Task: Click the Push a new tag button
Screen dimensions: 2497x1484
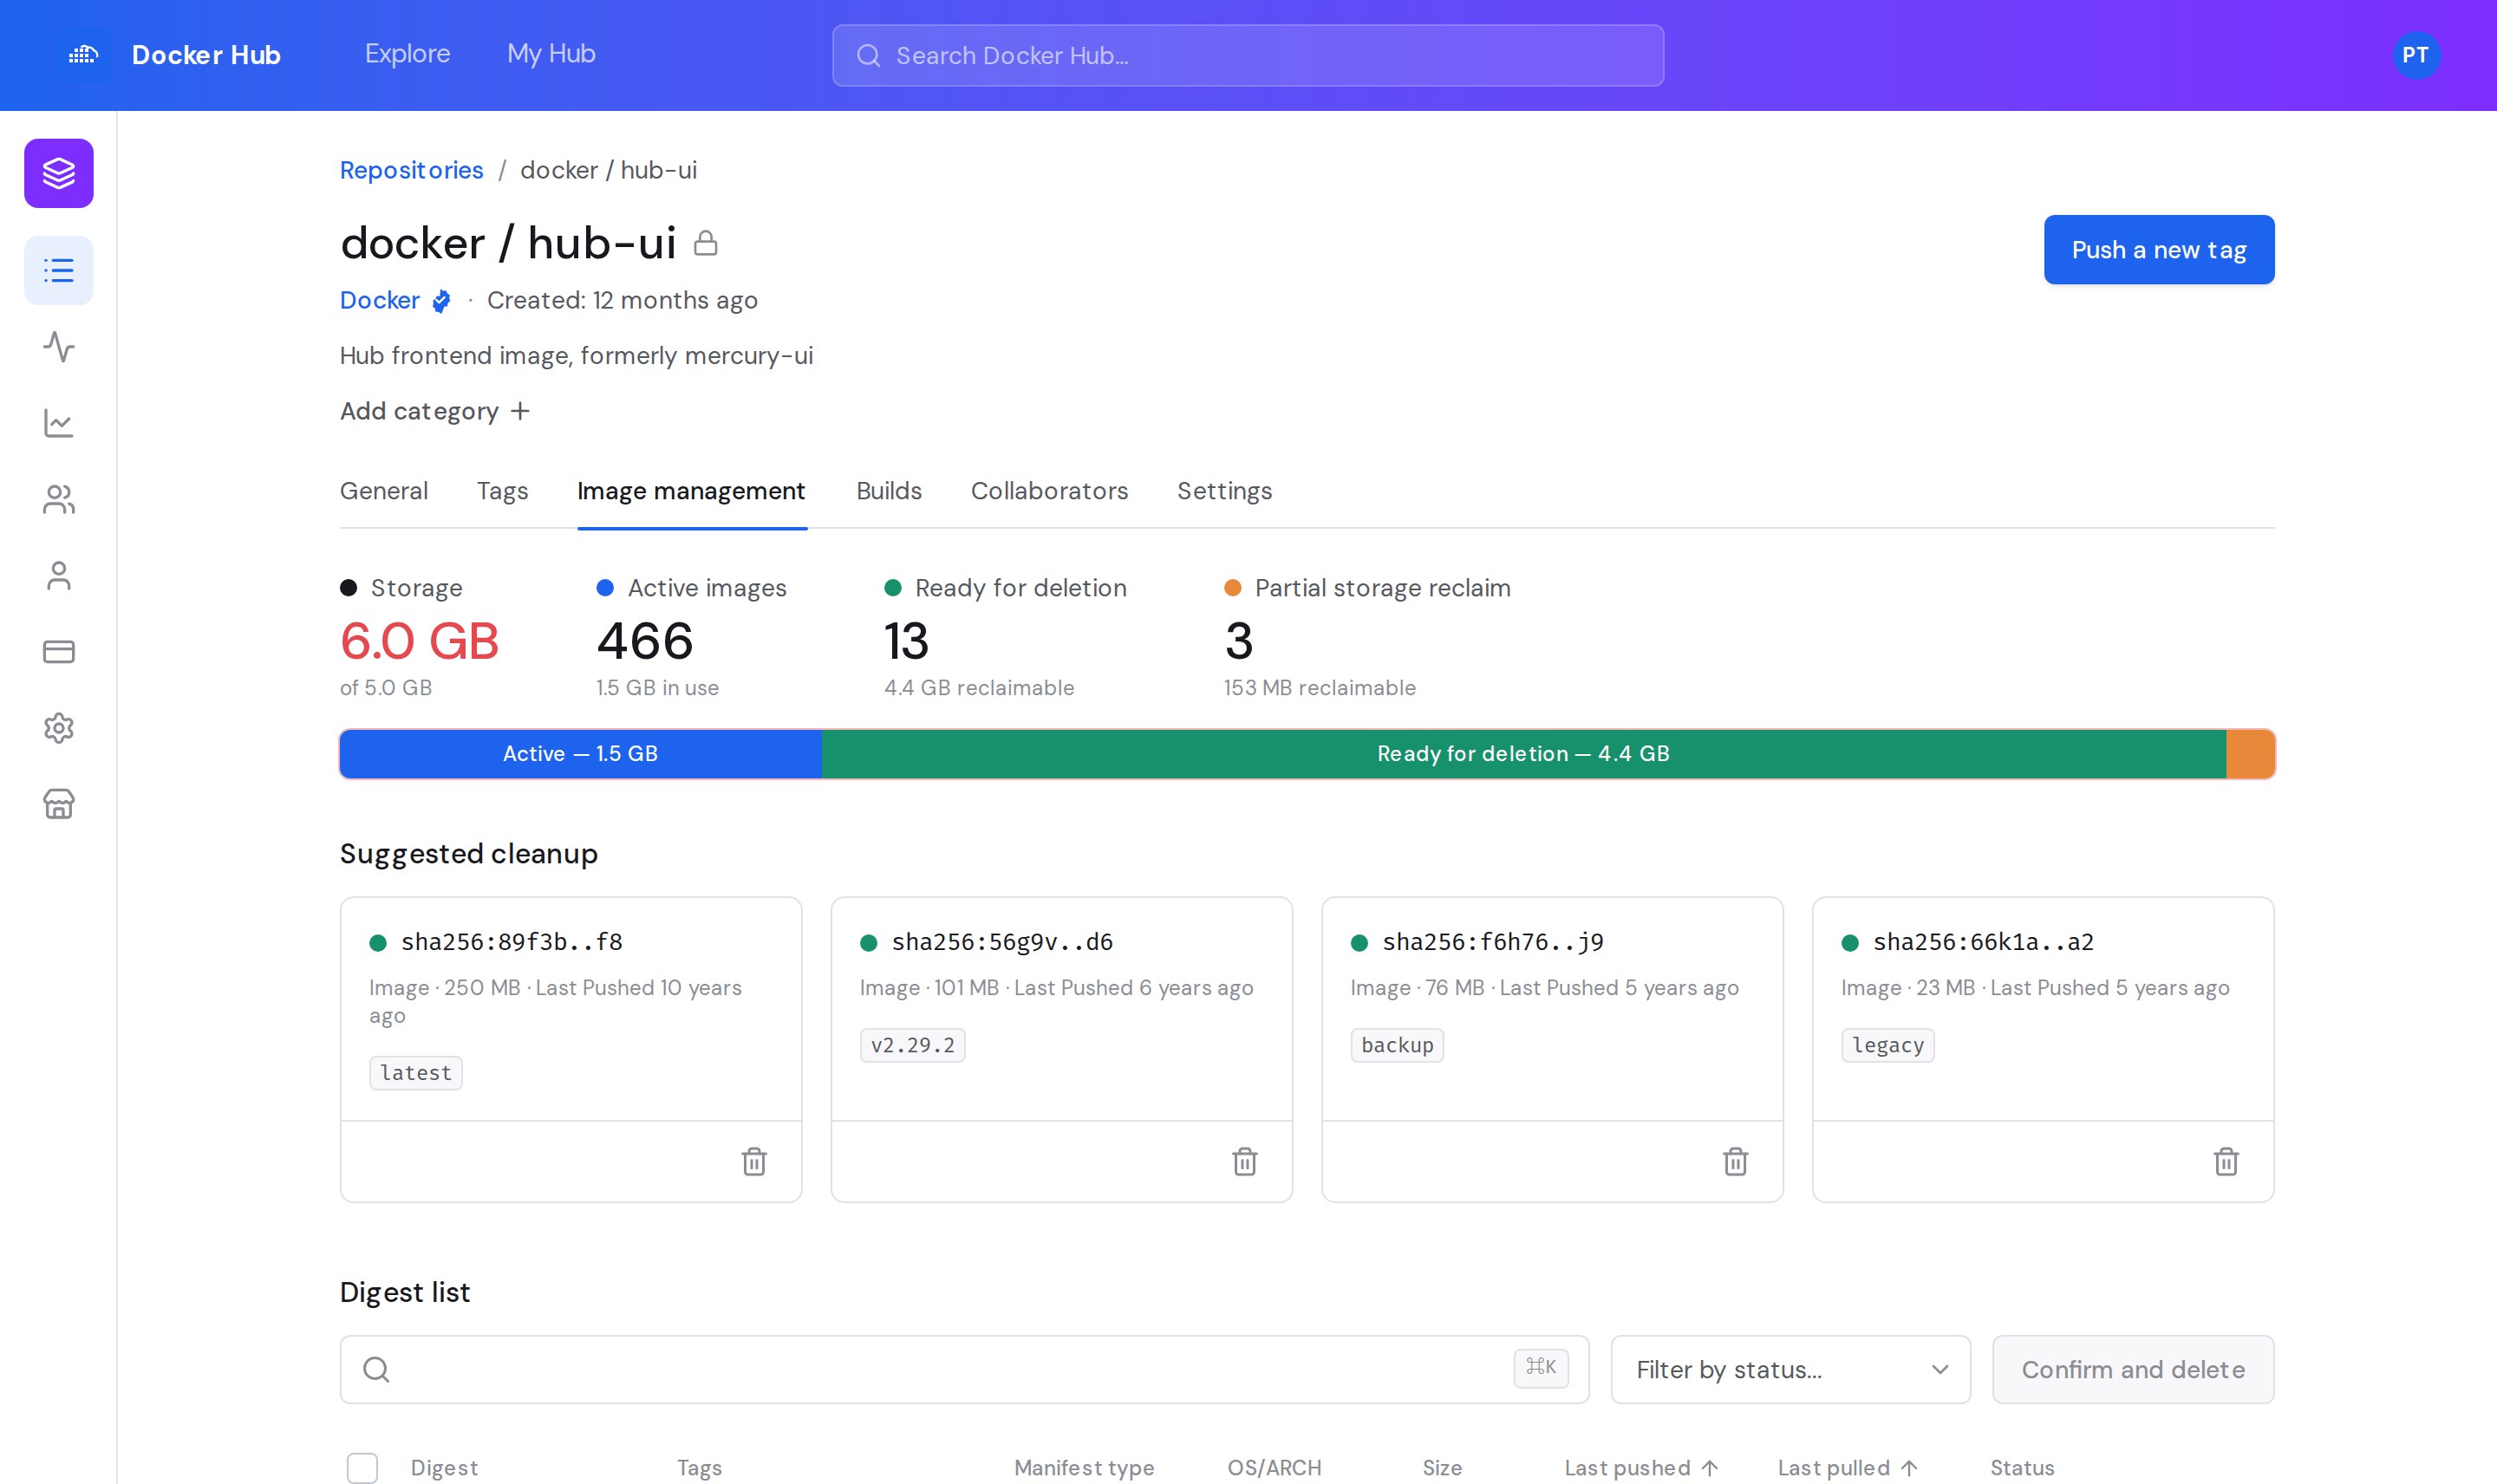Action: [2159, 249]
